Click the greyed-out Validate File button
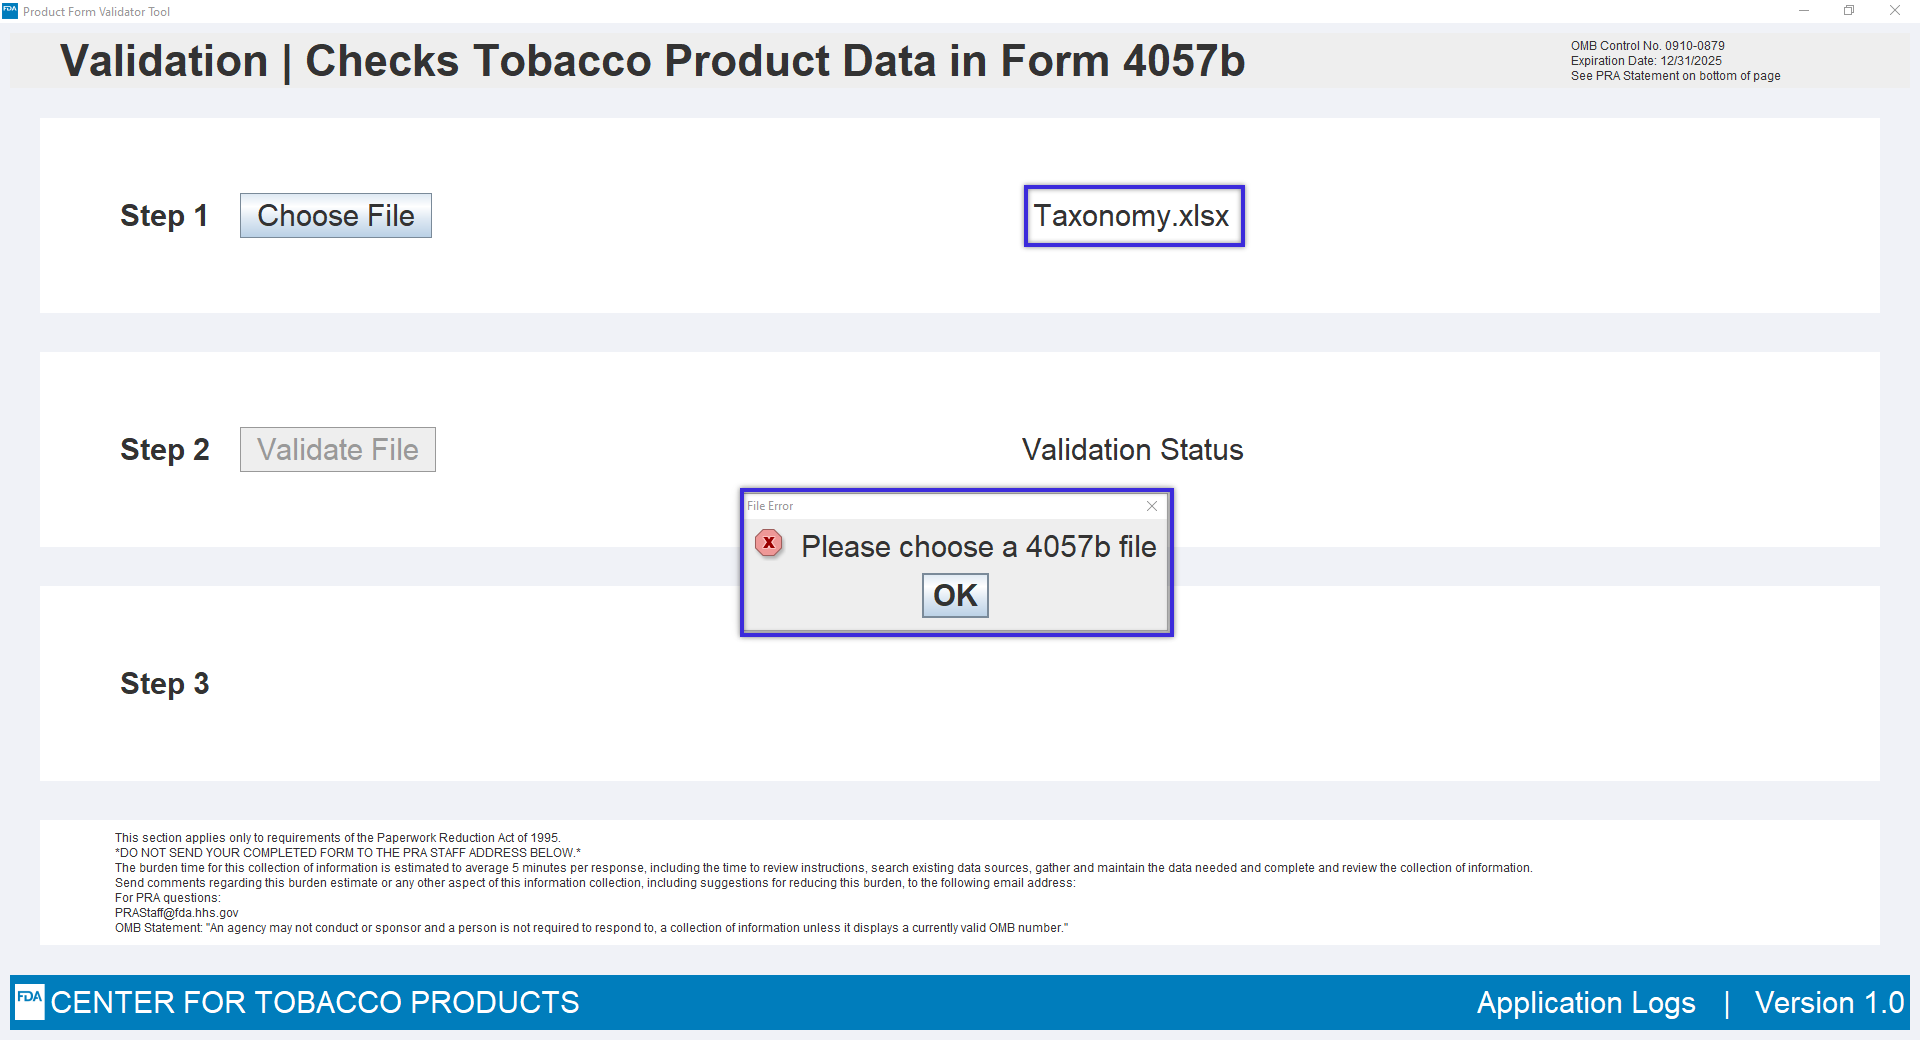 [337, 450]
